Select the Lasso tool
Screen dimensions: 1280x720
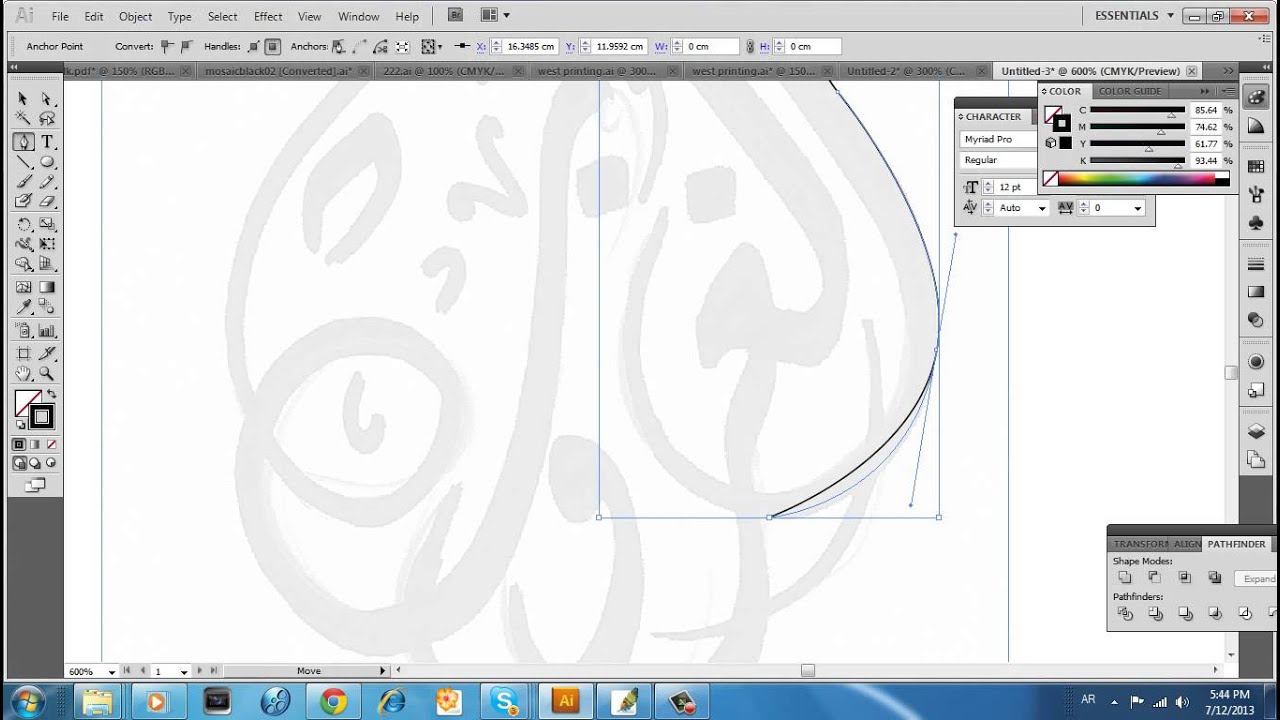click(46, 120)
